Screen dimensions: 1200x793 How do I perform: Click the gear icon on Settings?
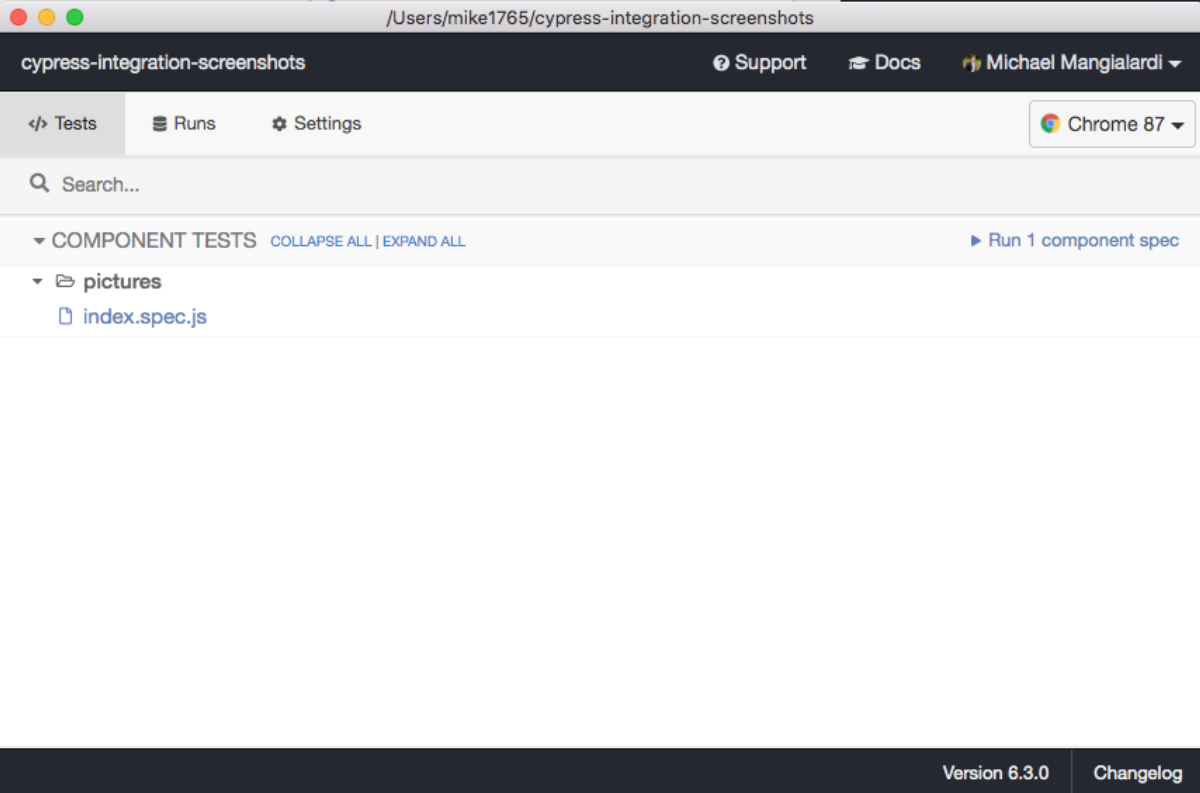click(279, 124)
